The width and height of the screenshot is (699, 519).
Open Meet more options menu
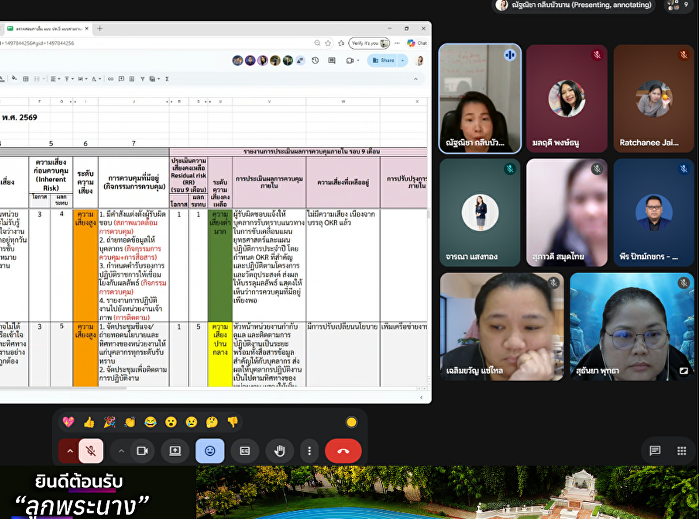(x=309, y=451)
